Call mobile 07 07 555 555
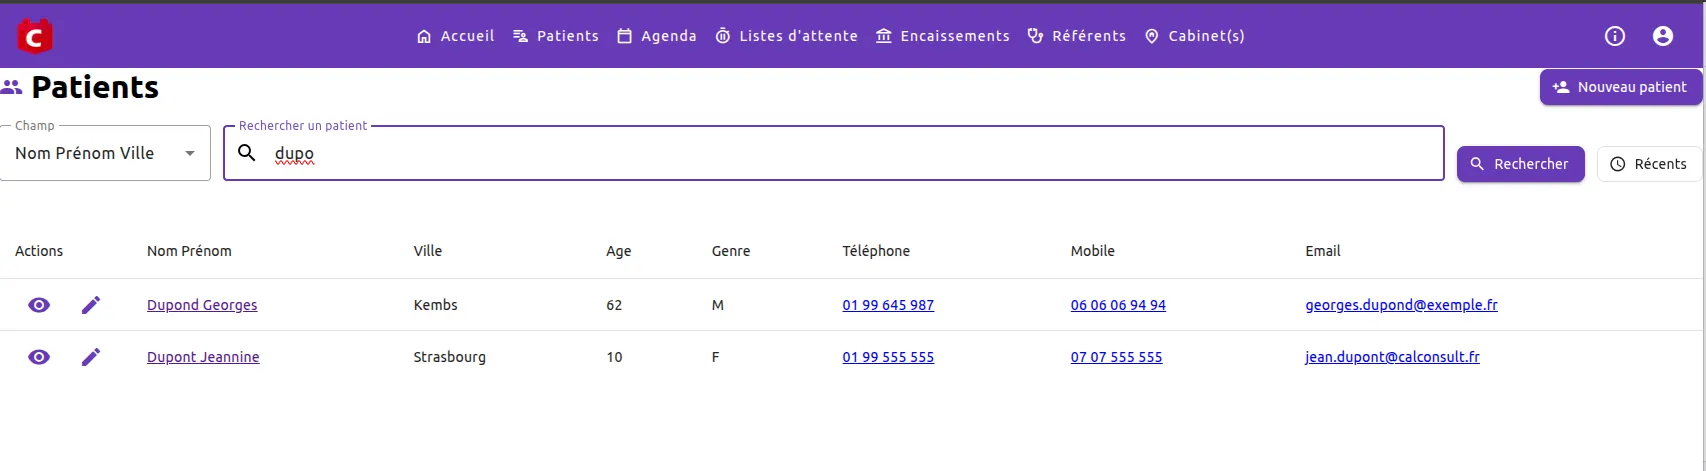This screenshot has width=1706, height=471. coord(1116,357)
